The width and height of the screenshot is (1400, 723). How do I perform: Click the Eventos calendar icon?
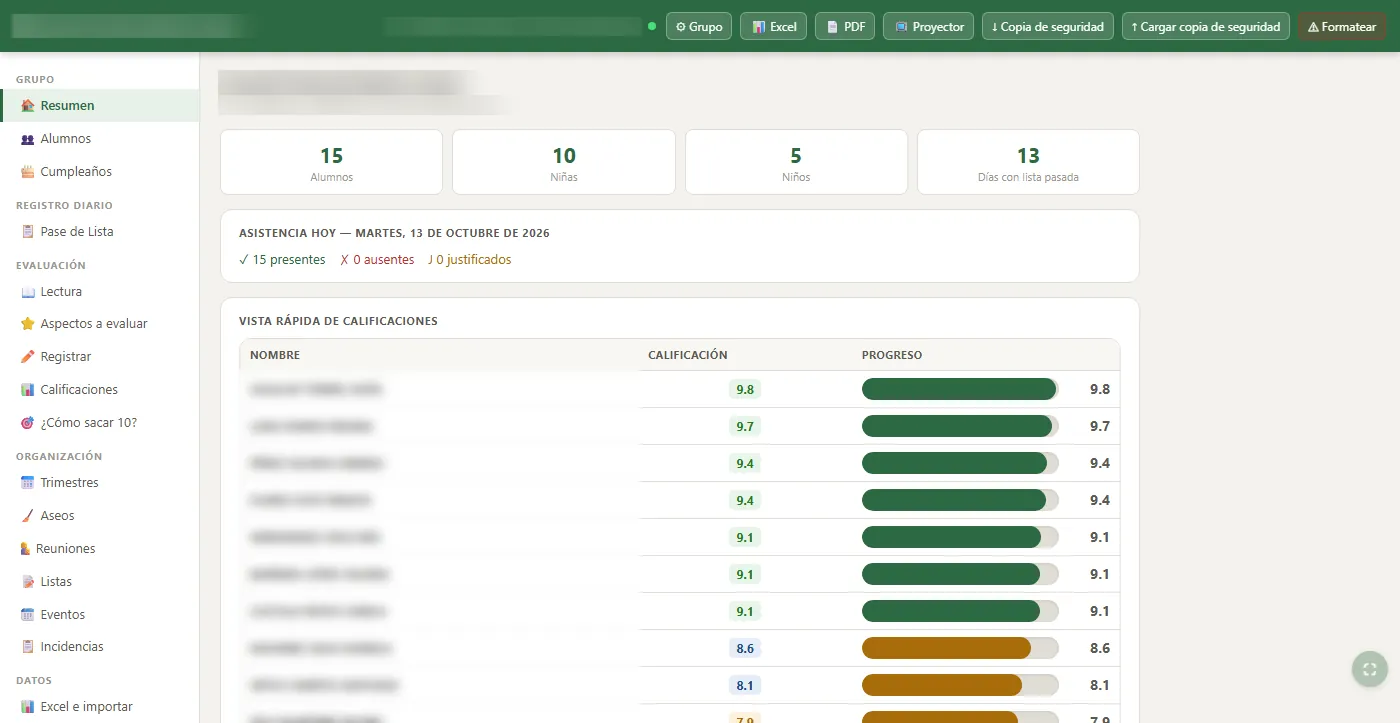tap(28, 615)
